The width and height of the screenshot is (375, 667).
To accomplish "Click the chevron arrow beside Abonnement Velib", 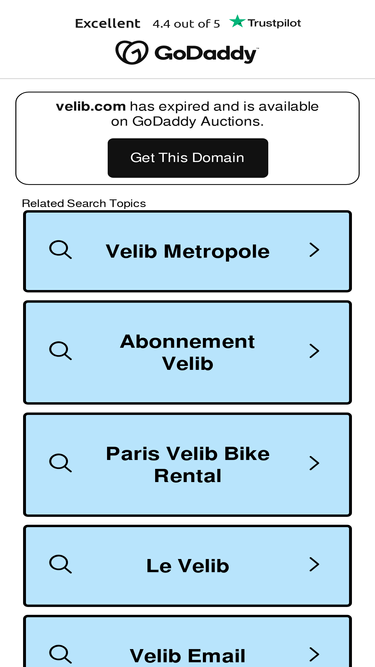I will [x=314, y=351].
